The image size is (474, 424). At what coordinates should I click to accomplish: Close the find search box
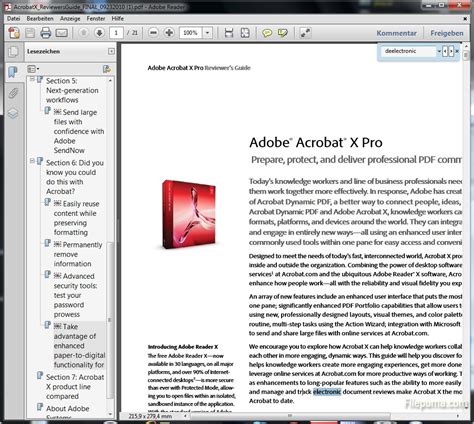pyautogui.click(x=457, y=51)
